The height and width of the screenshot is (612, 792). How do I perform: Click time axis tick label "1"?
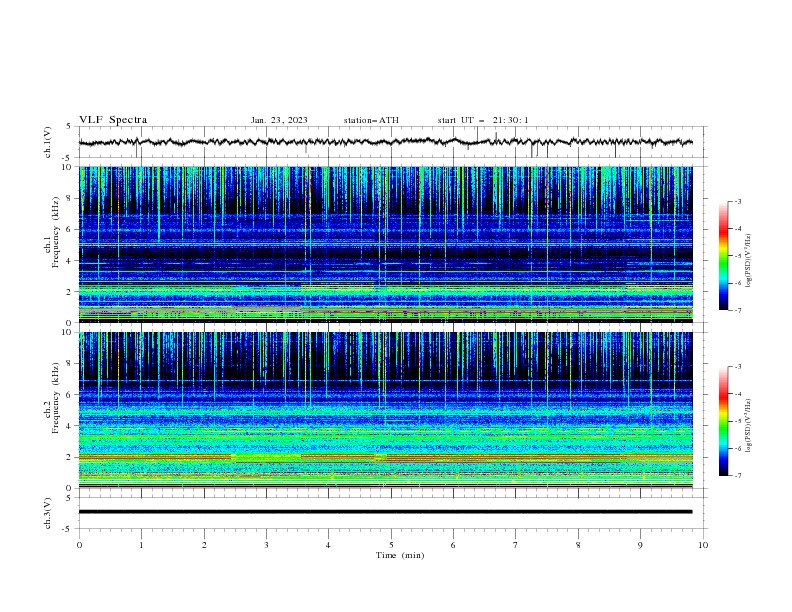coord(141,545)
